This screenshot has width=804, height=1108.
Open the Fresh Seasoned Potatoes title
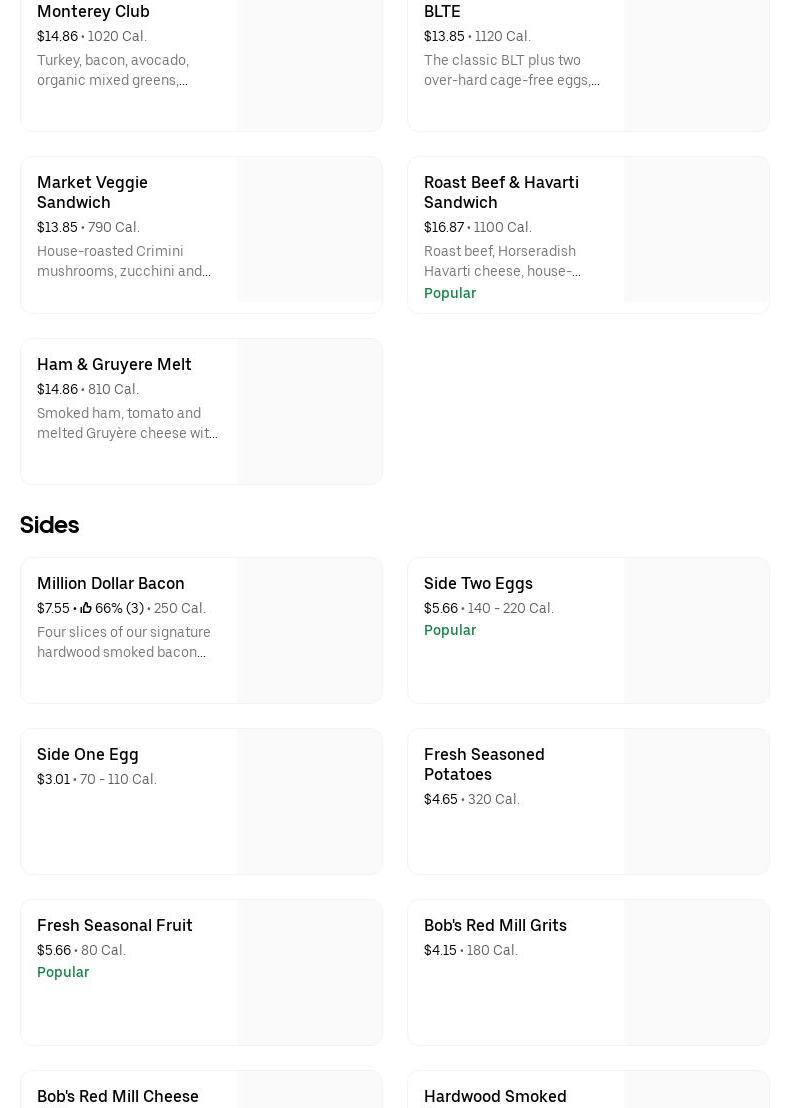484,764
